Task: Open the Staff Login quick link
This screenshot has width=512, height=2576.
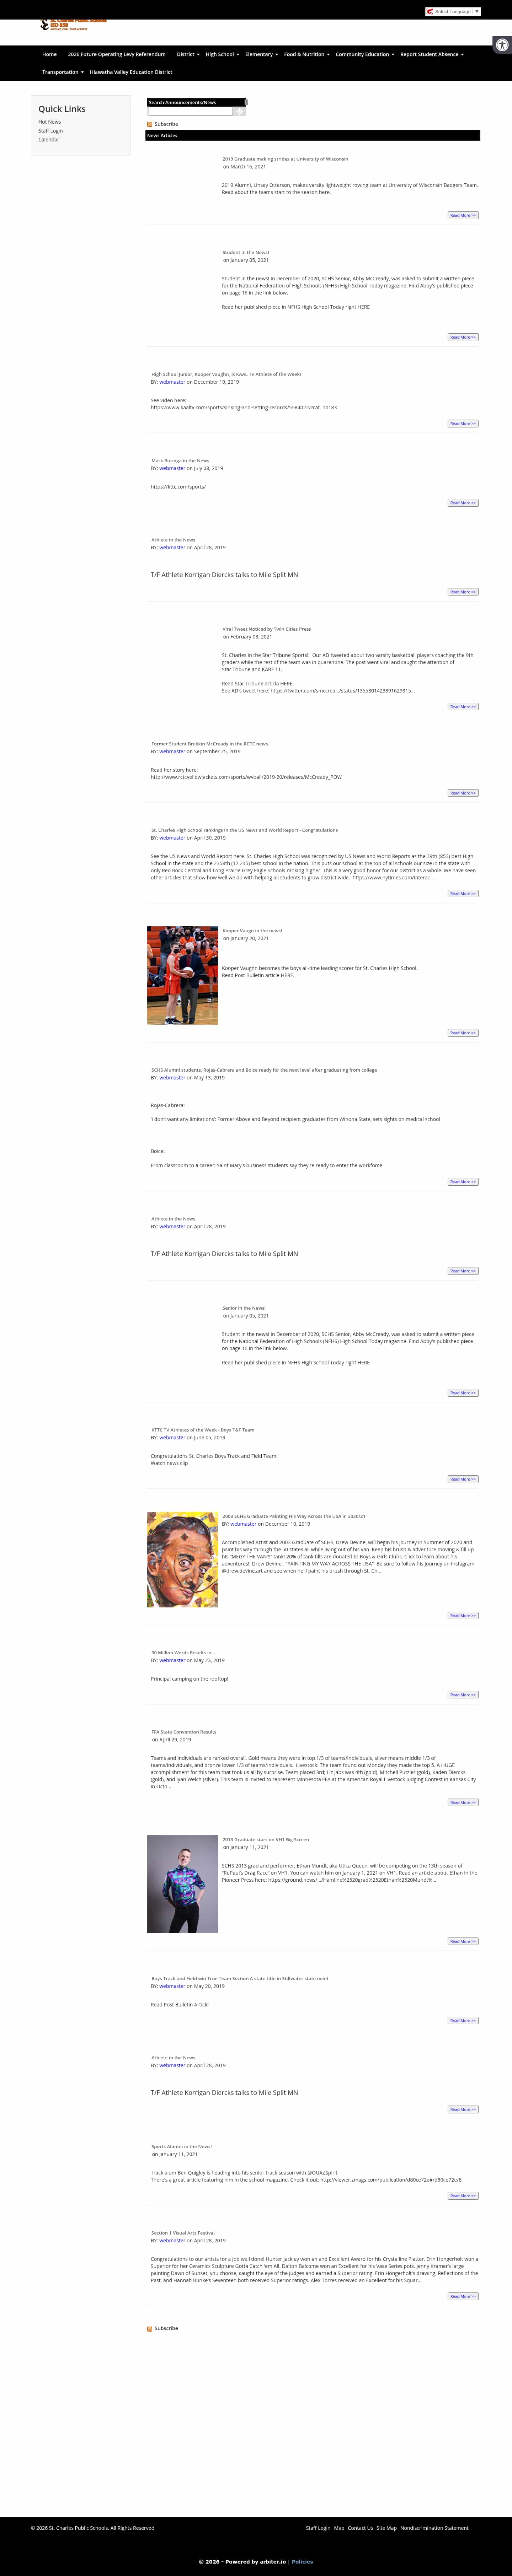Action: (51, 131)
